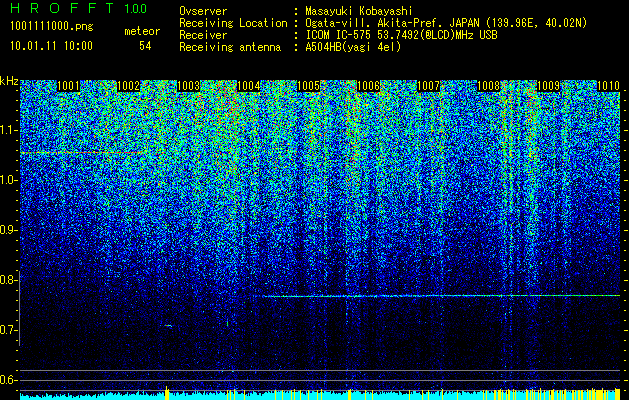Select observer name Masayuki Kobayashi

[x=359, y=11]
